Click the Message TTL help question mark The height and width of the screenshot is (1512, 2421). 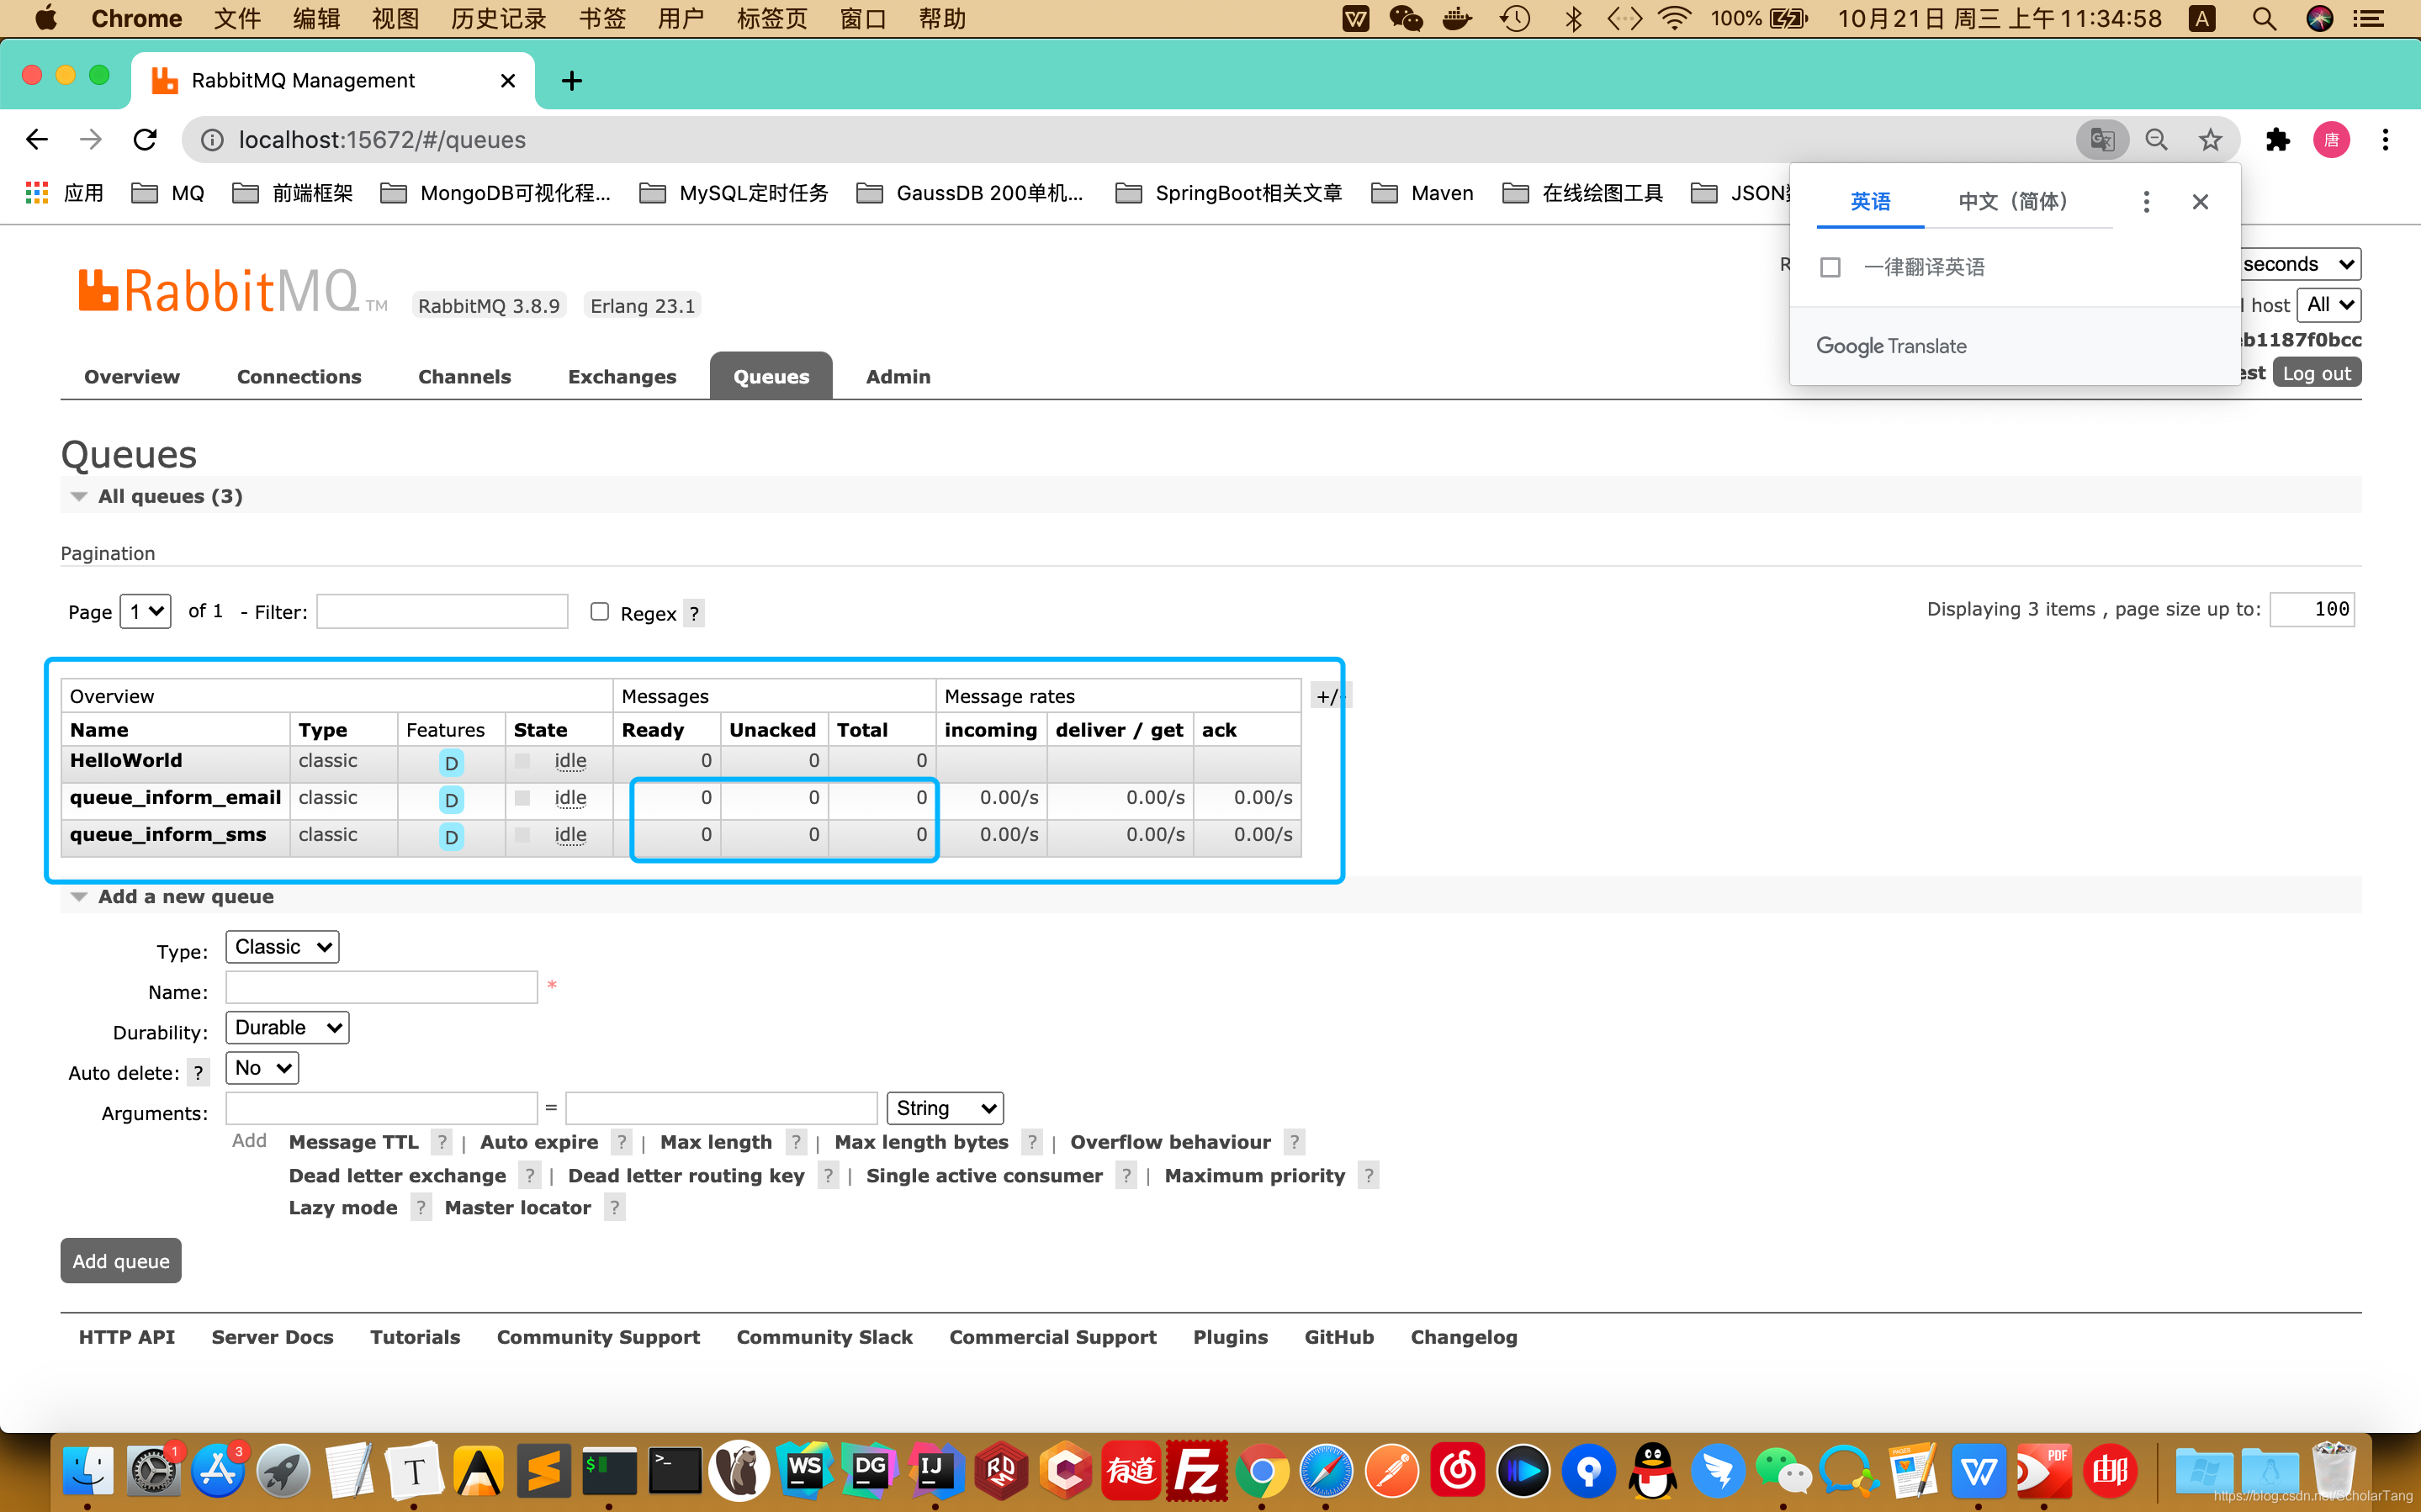tap(442, 1142)
